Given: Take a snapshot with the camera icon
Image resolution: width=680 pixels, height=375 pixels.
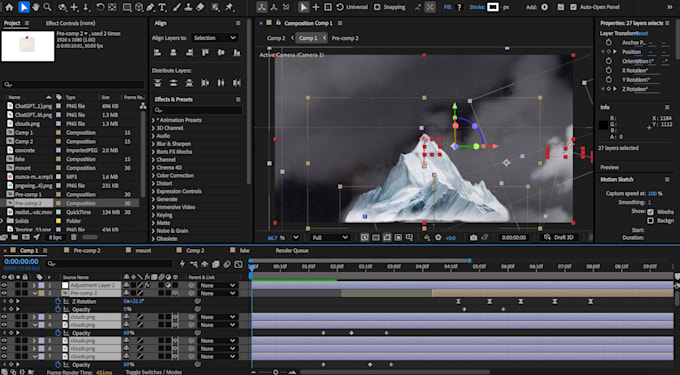Looking at the screenshot, I should tap(473, 238).
